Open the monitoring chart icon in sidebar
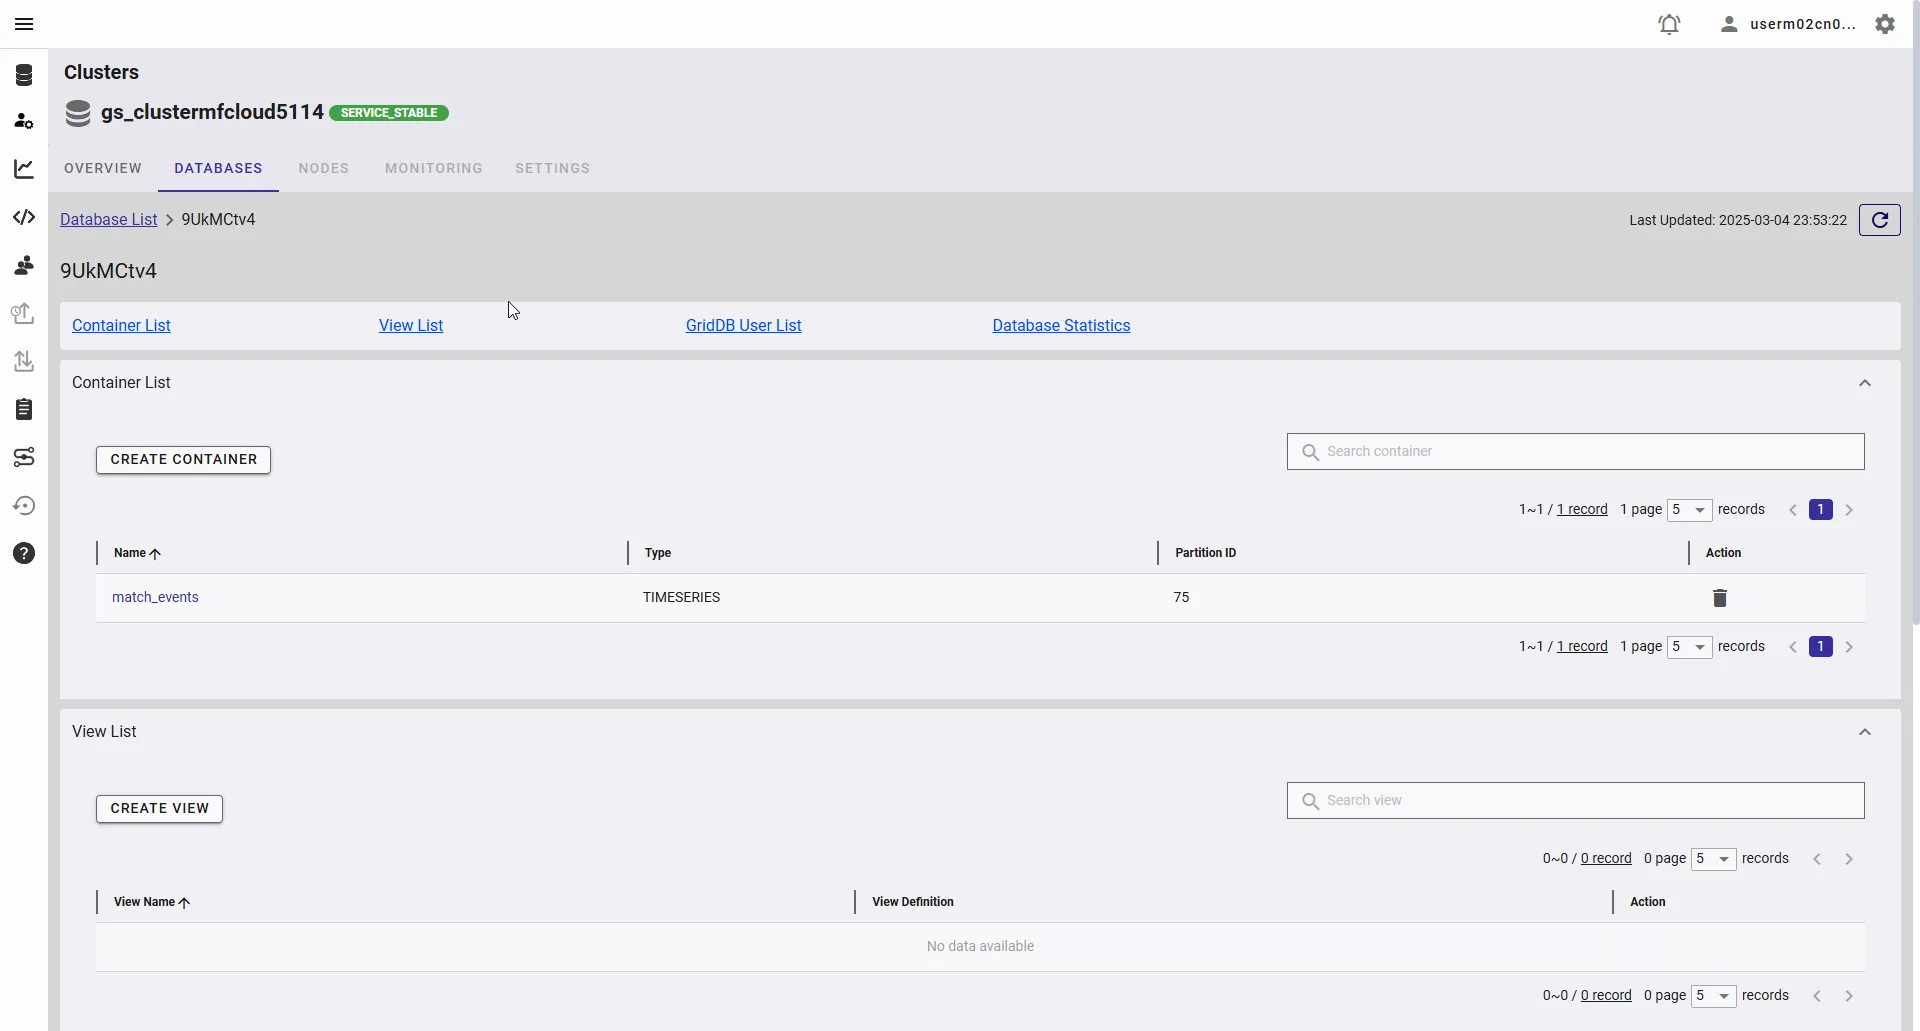1920x1031 pixels. point(24,169)
